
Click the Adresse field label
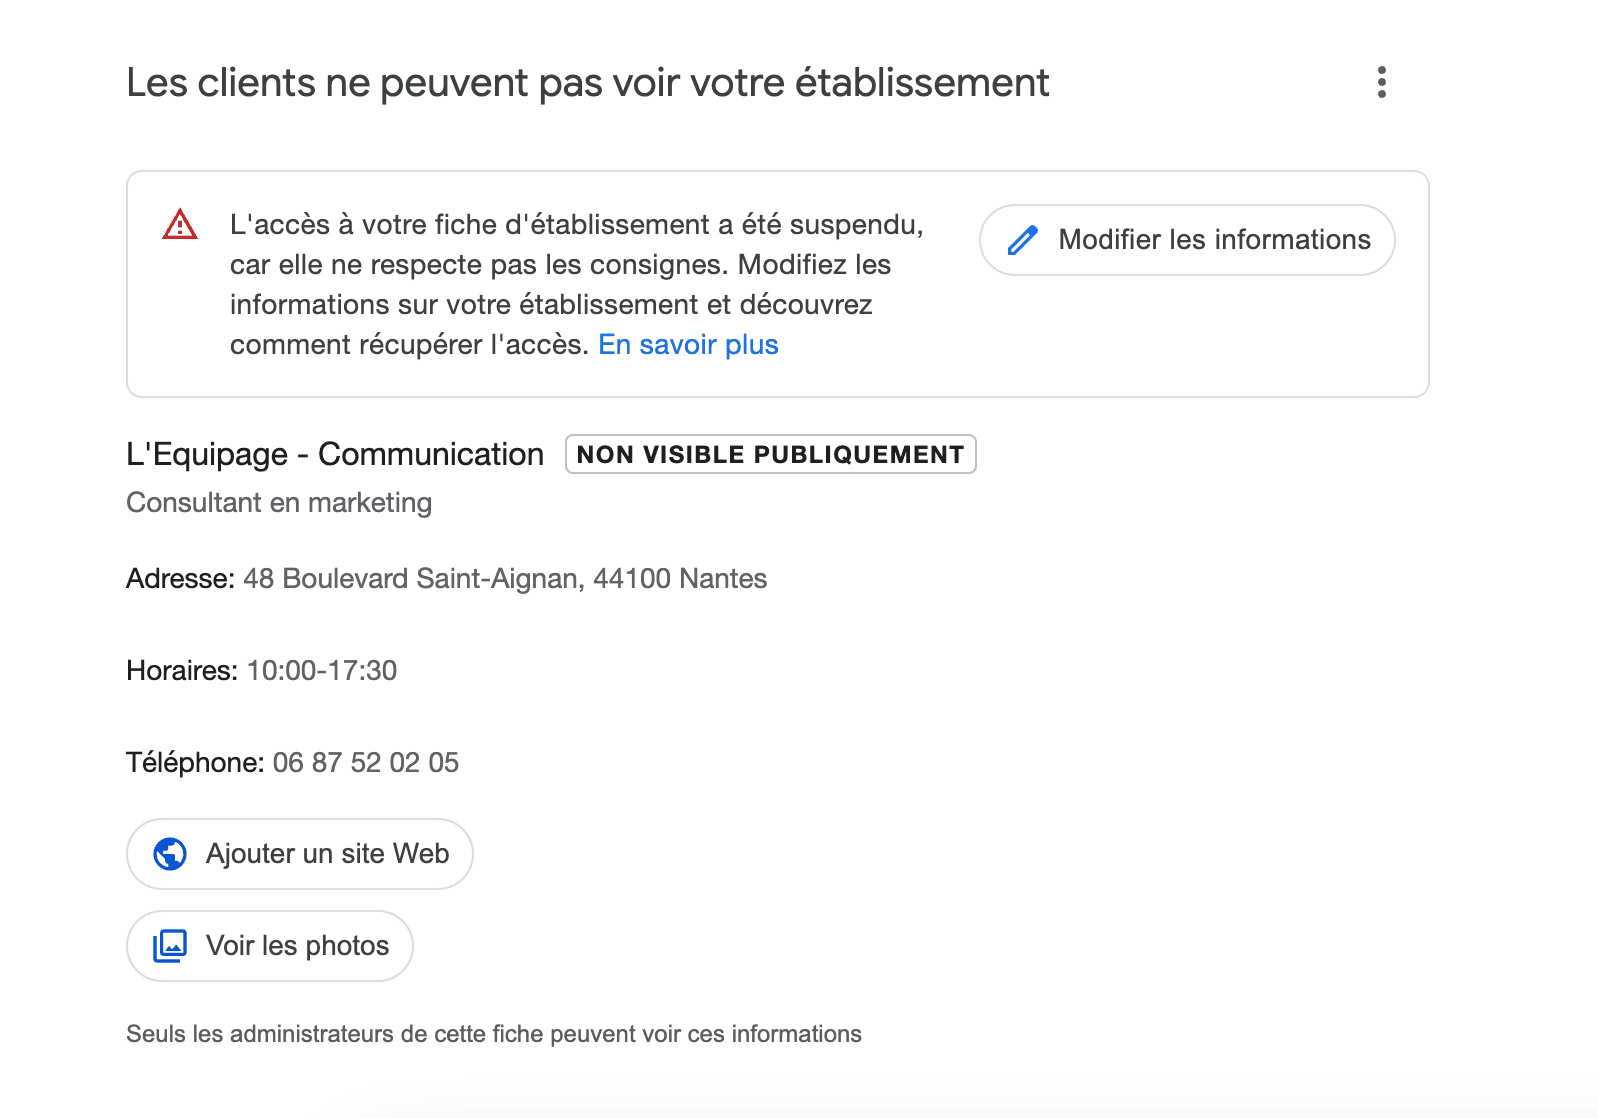(180, 579)
